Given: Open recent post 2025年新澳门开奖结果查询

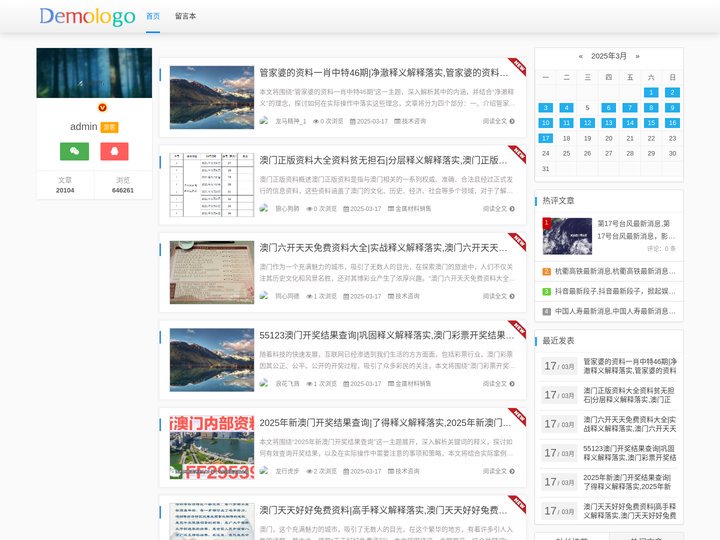Looking at the screenshot, I should pyautogui.click(x=627, y=482).
